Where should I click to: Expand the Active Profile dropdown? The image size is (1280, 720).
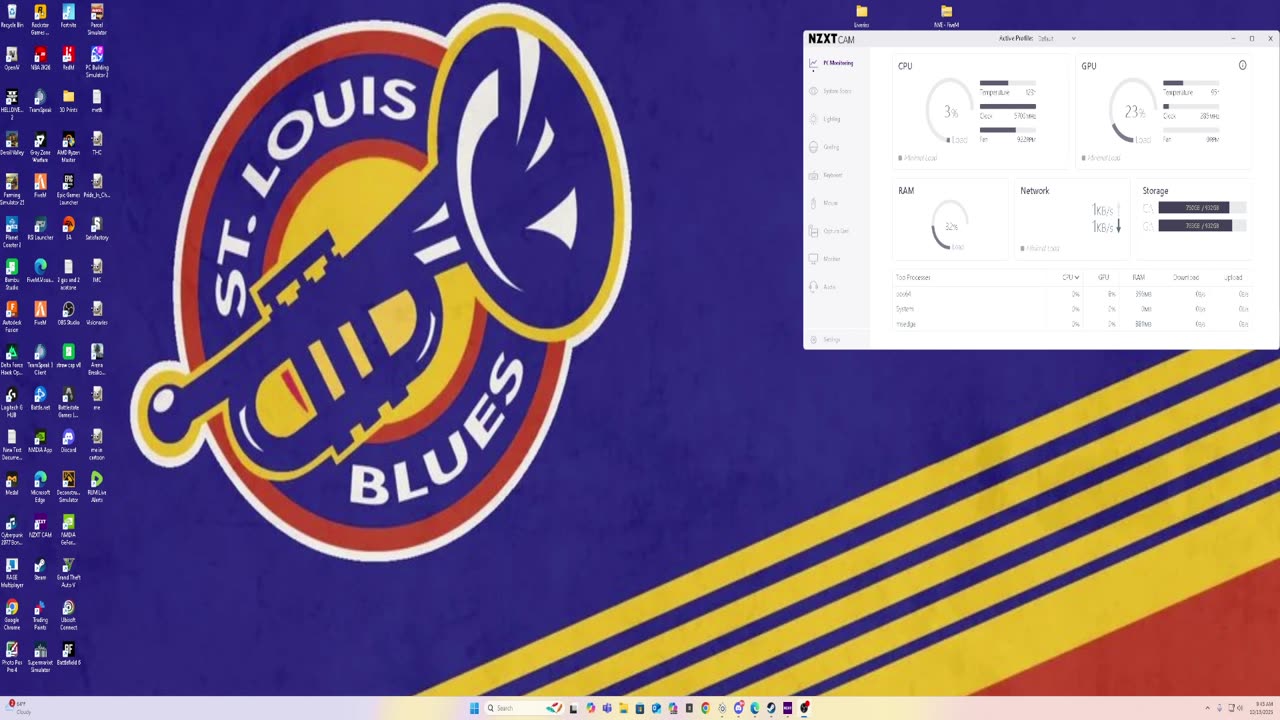(1058, 38)
